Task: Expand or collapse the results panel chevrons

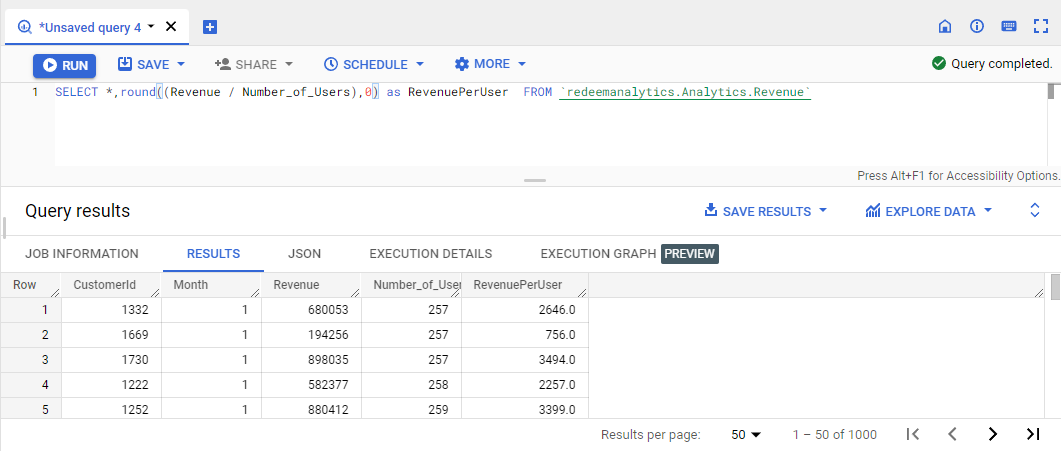Action: [x=1035, y=210]
